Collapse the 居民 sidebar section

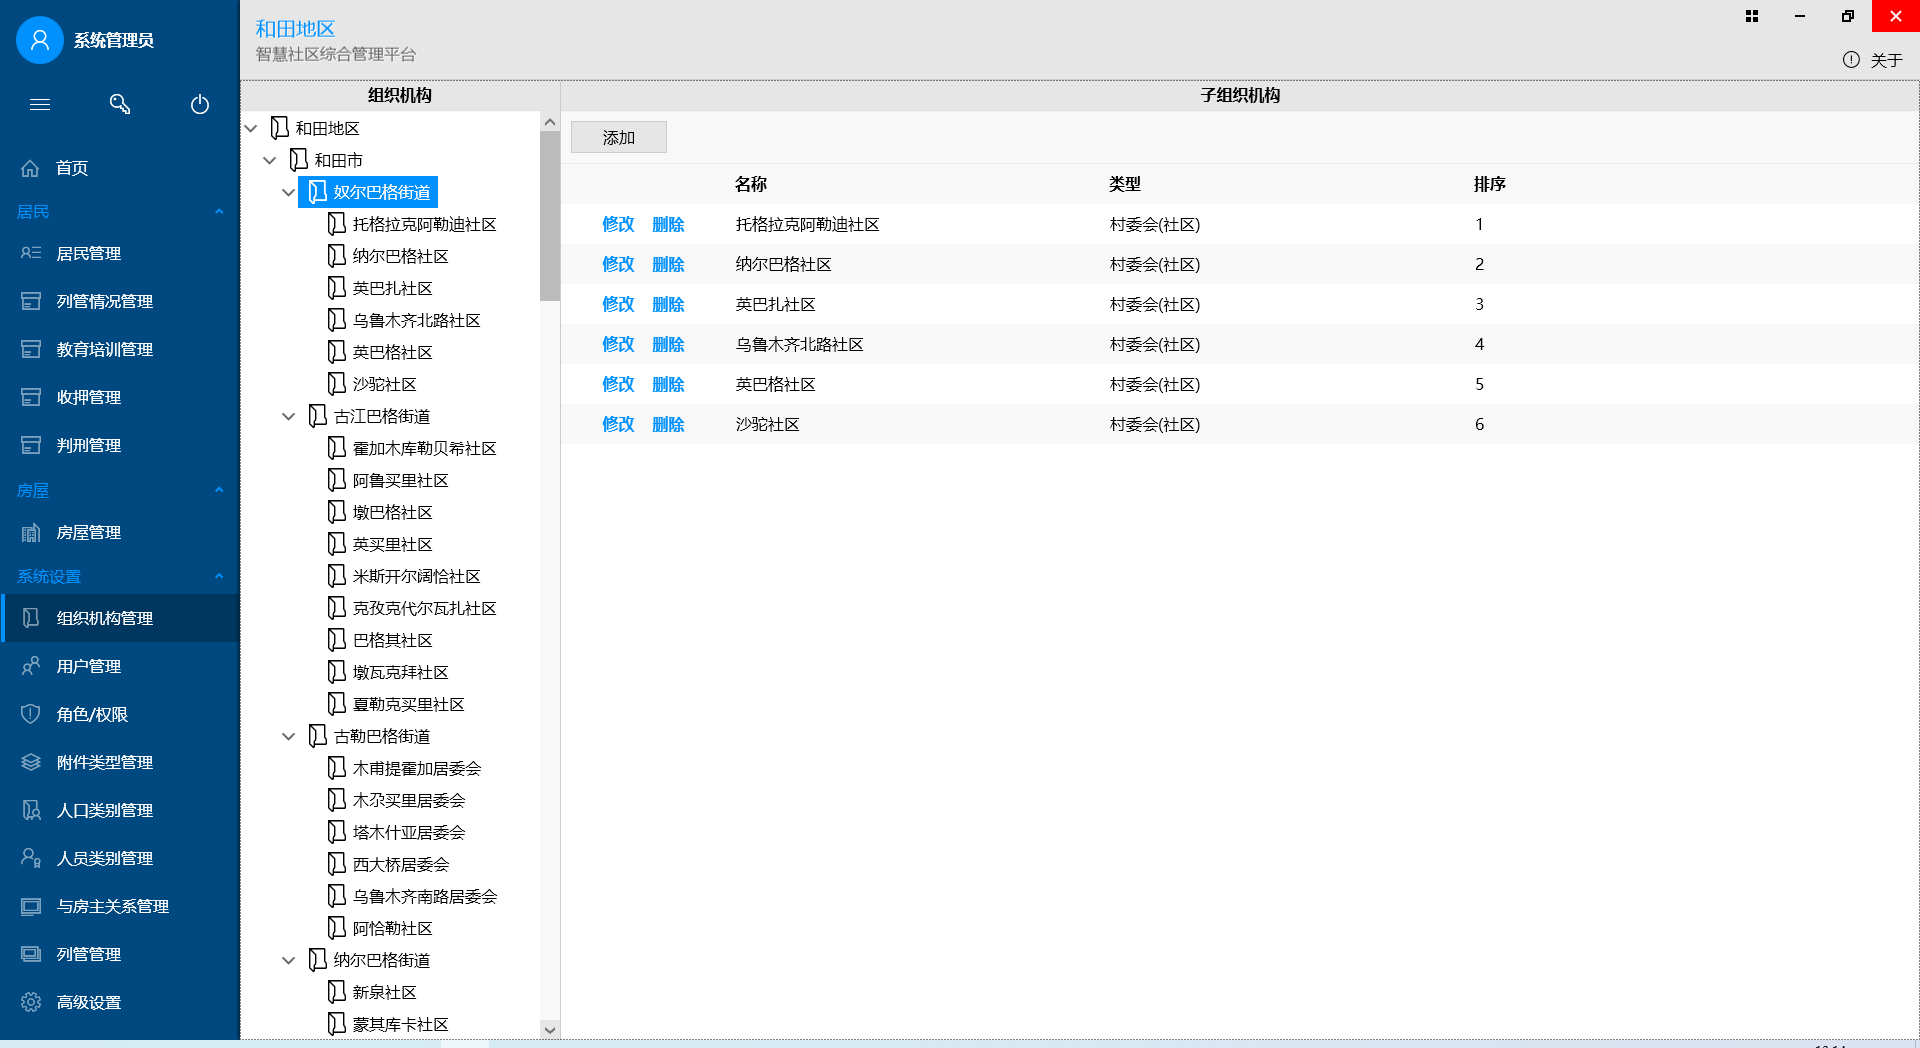point(219,212)
